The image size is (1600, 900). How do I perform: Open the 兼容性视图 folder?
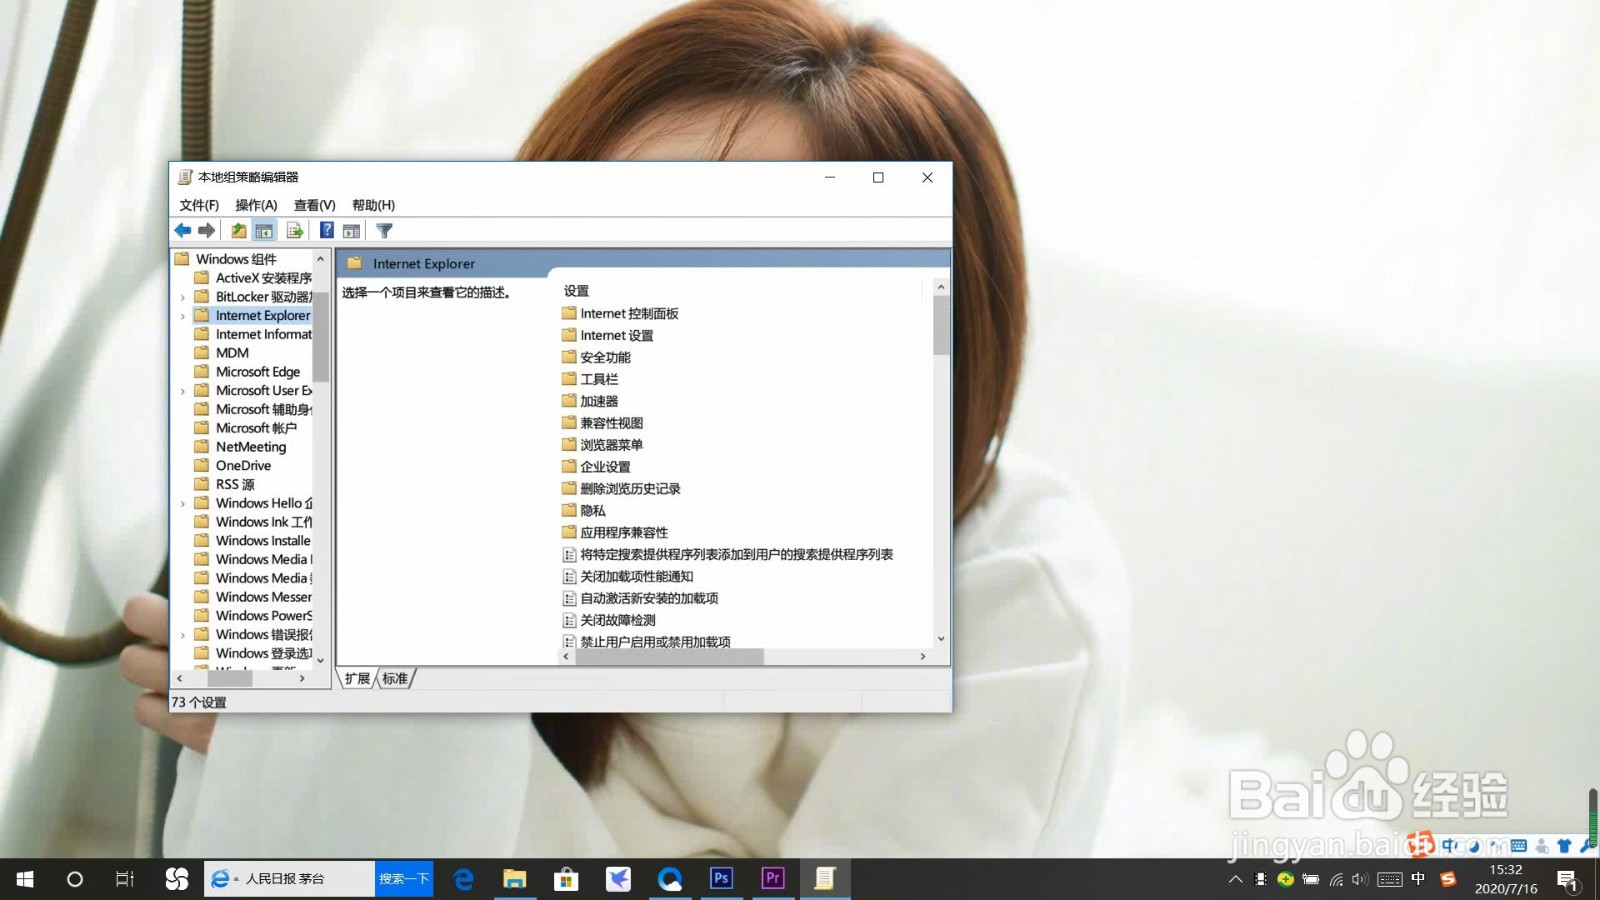point(602,424)
